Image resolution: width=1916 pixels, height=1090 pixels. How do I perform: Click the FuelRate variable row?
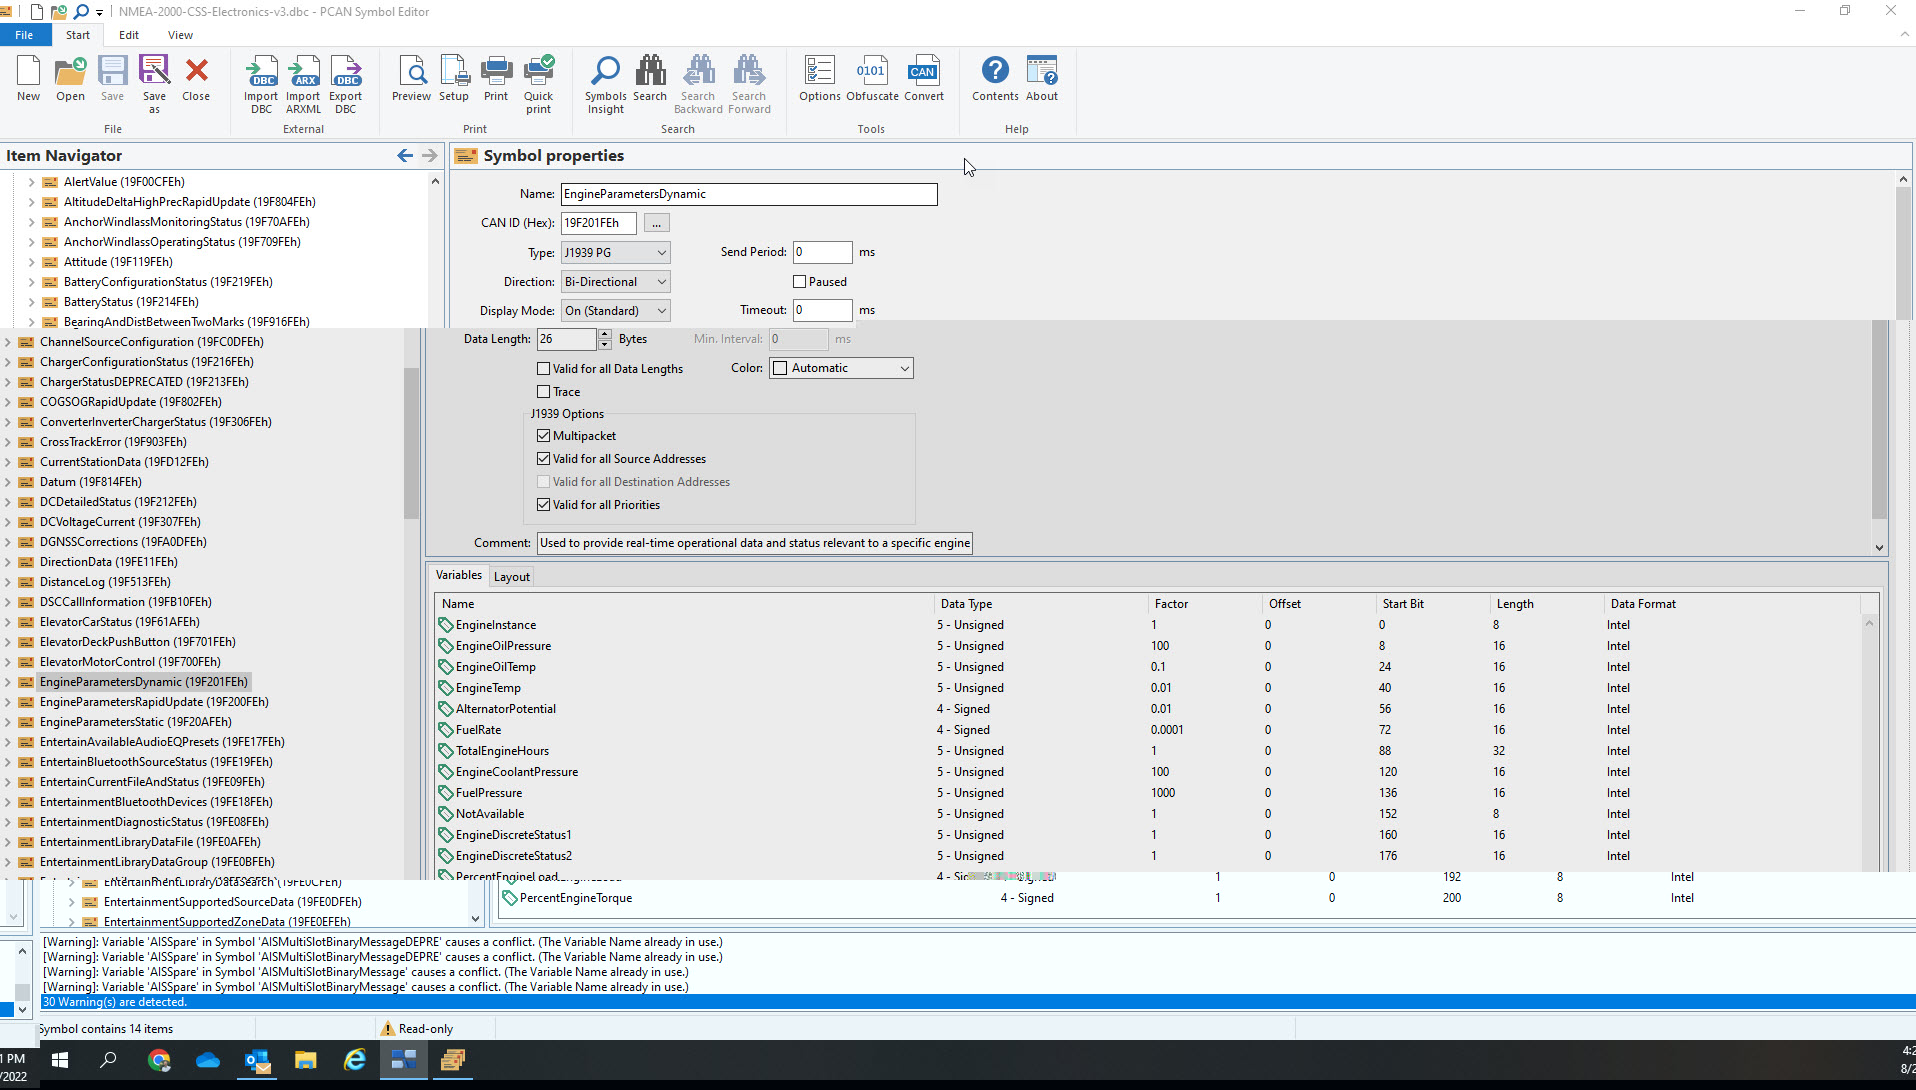tap(1150, 730)
